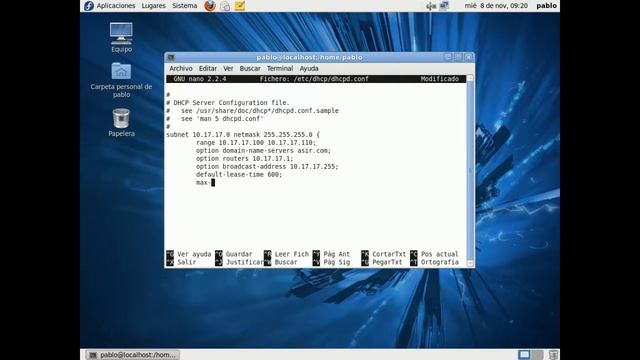Viewport: 640px width, 360px height.
Task: Open the Lugares menu
Action: tap(153, 6)
